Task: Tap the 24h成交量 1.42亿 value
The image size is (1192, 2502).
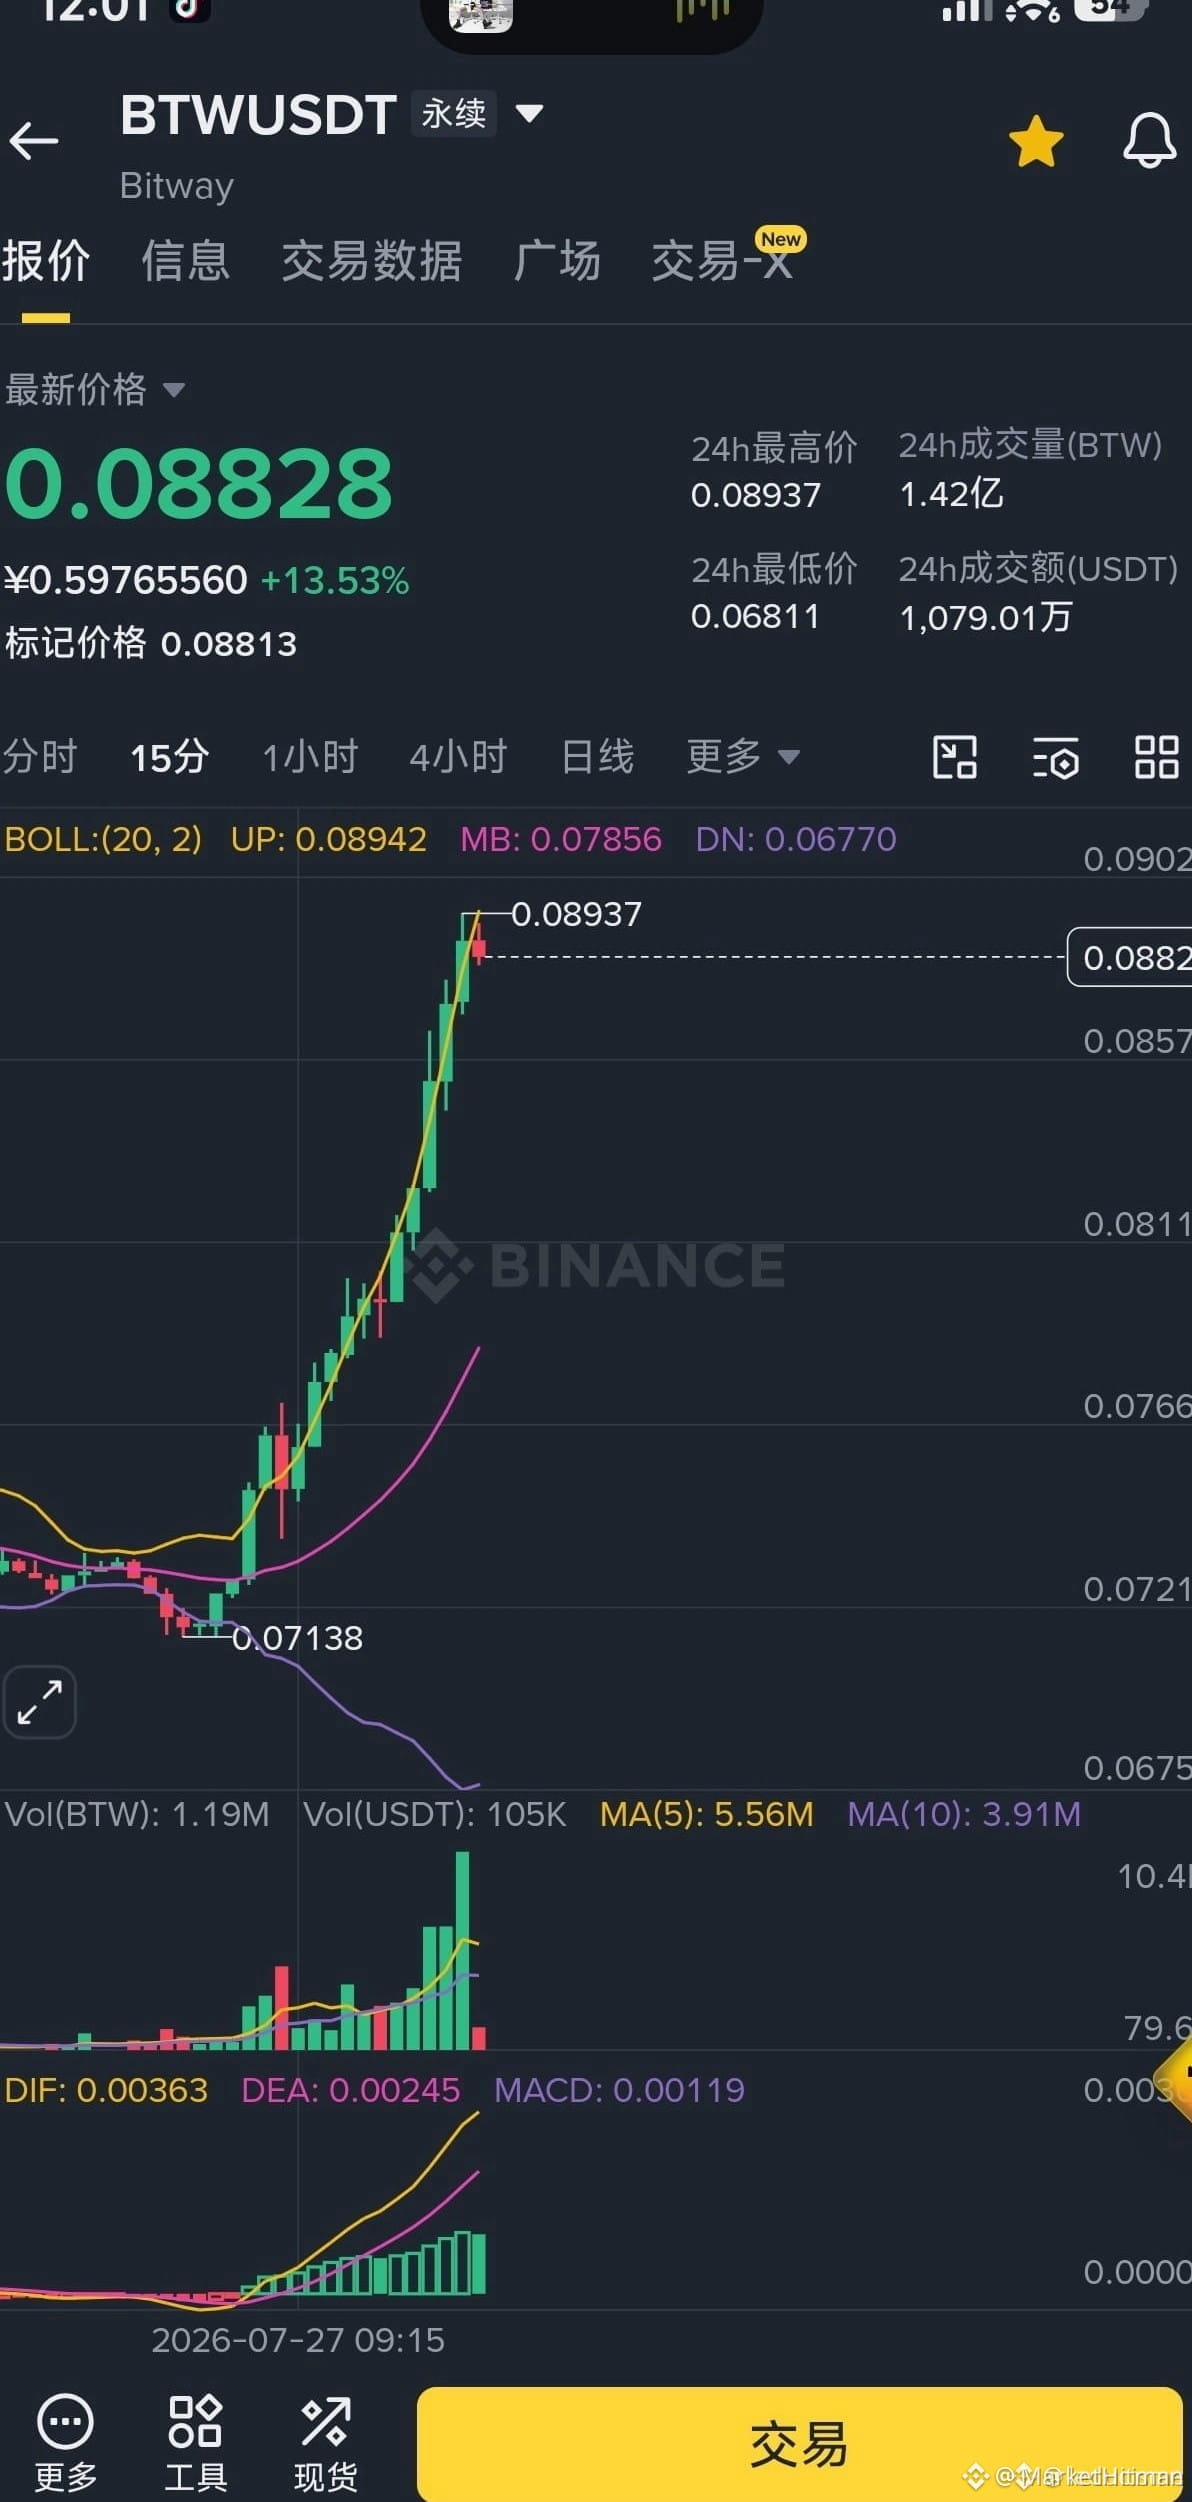Action: point(951,493)
